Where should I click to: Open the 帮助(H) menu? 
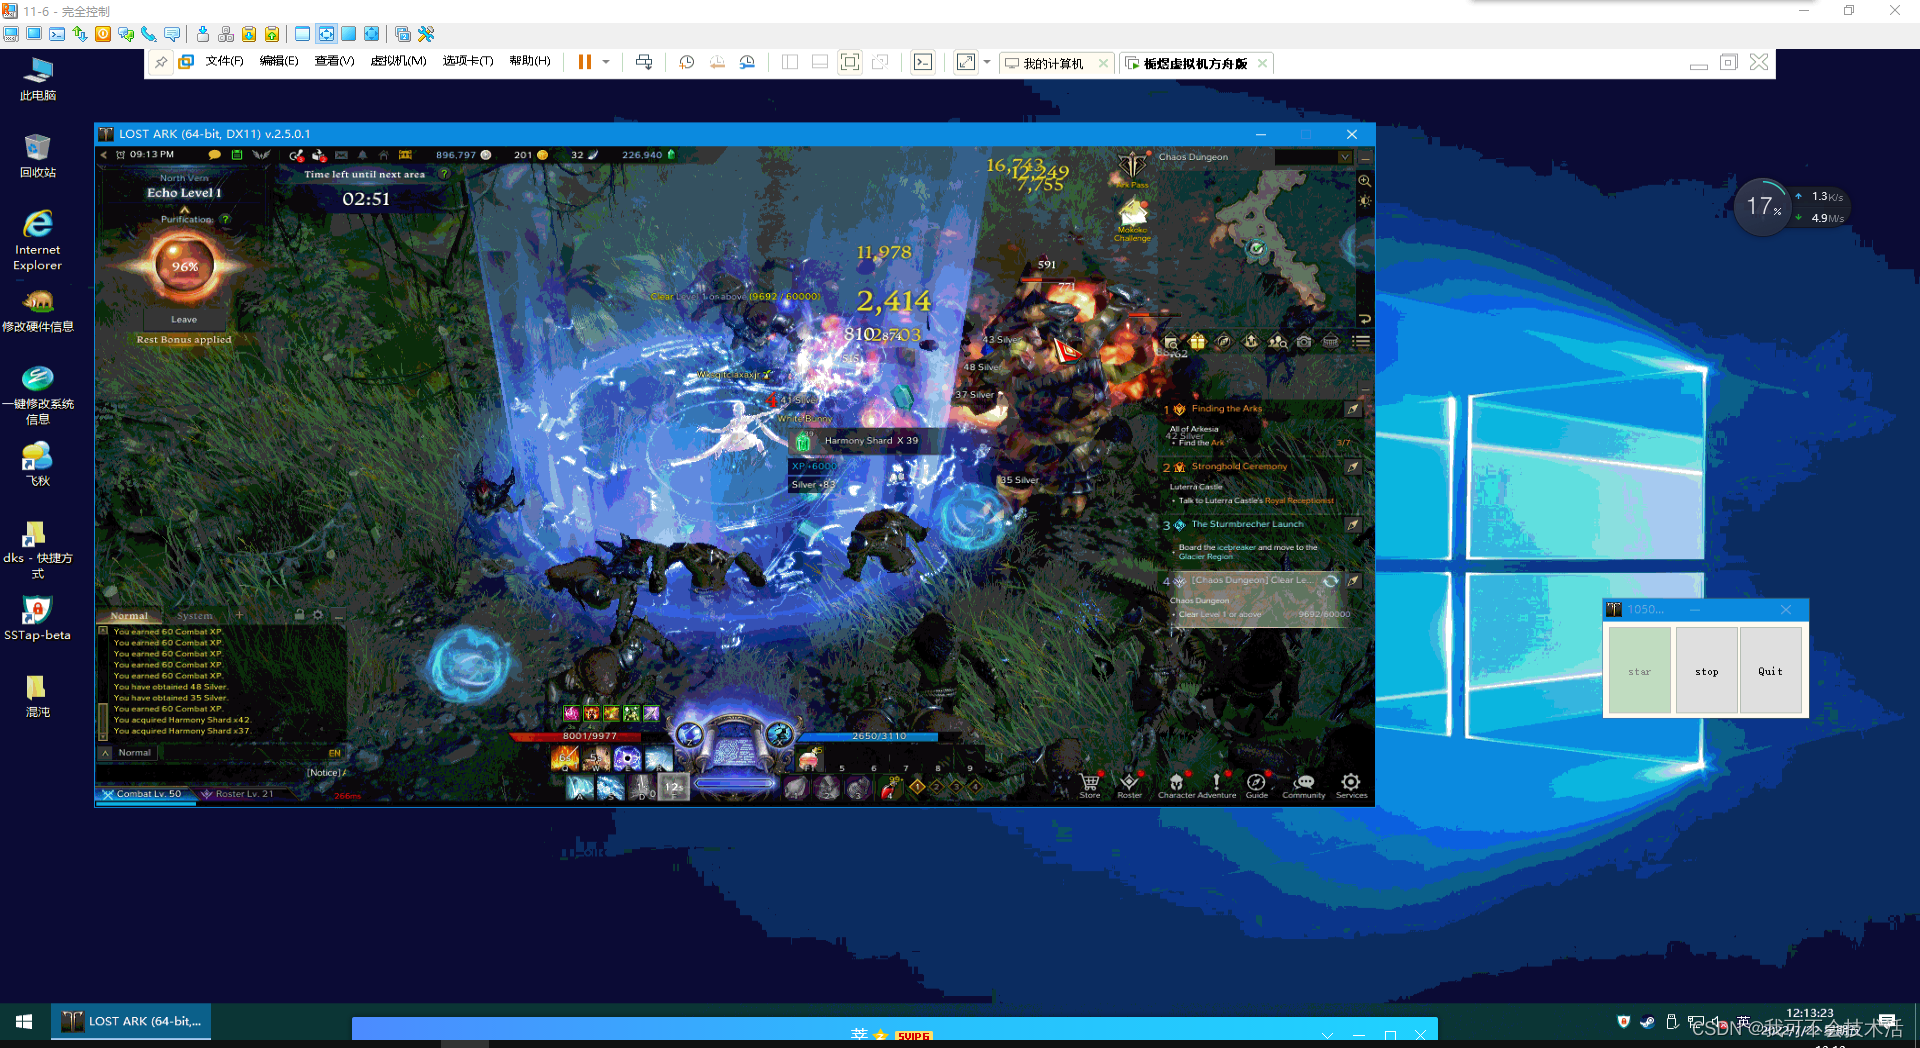[x=529, y=61]
